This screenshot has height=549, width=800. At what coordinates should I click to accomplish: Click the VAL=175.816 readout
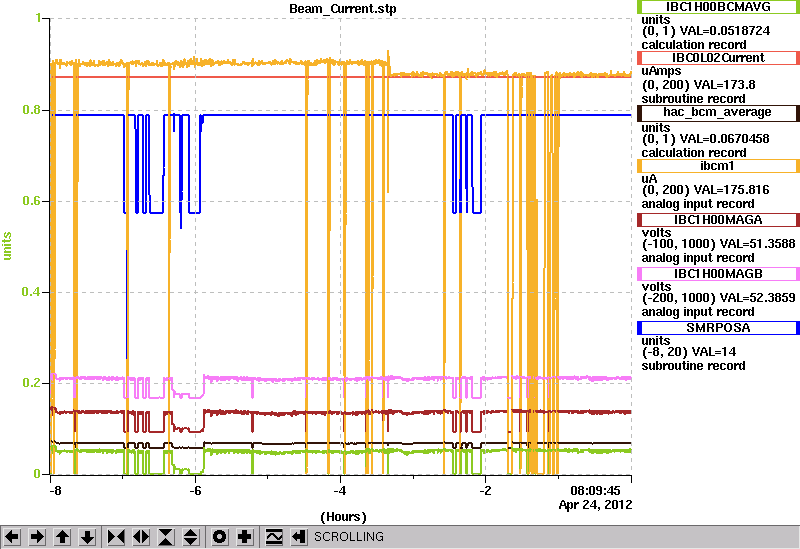coord(734,190)
